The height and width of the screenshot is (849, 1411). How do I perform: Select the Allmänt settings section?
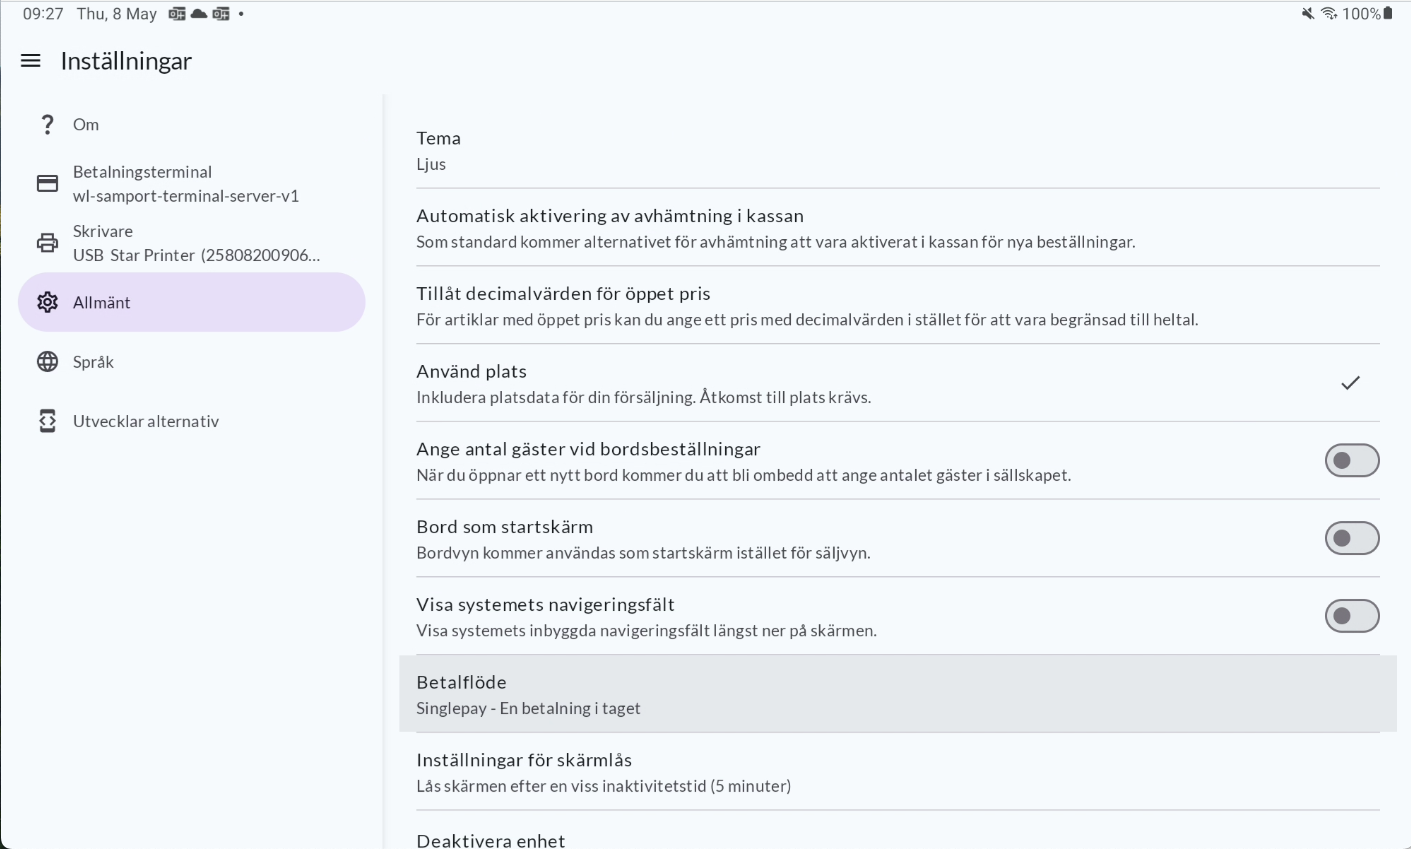192,302
